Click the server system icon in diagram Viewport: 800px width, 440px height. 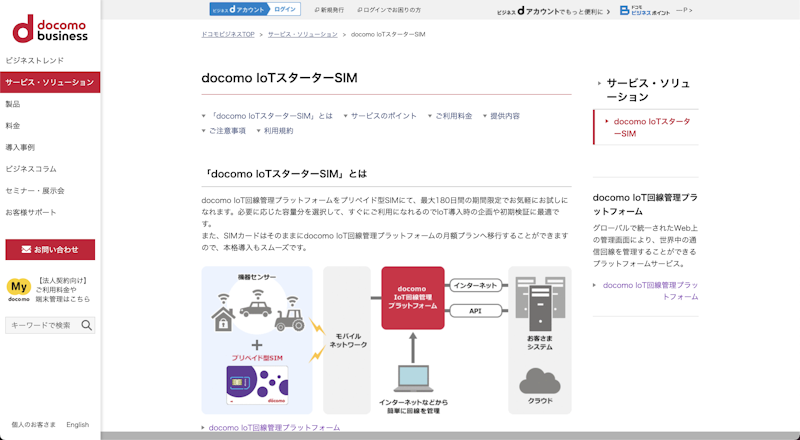(x=540, y=303)
